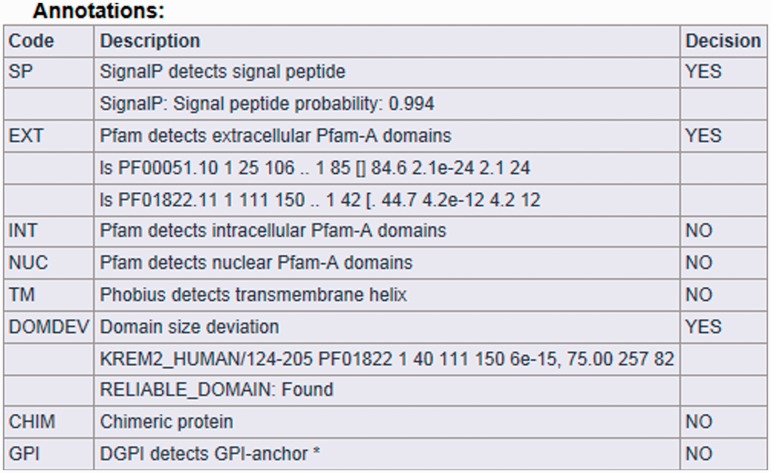Select the SP code cell
Image resolution: width=771 pixels, height=473 pixels.
pos(48,72)
